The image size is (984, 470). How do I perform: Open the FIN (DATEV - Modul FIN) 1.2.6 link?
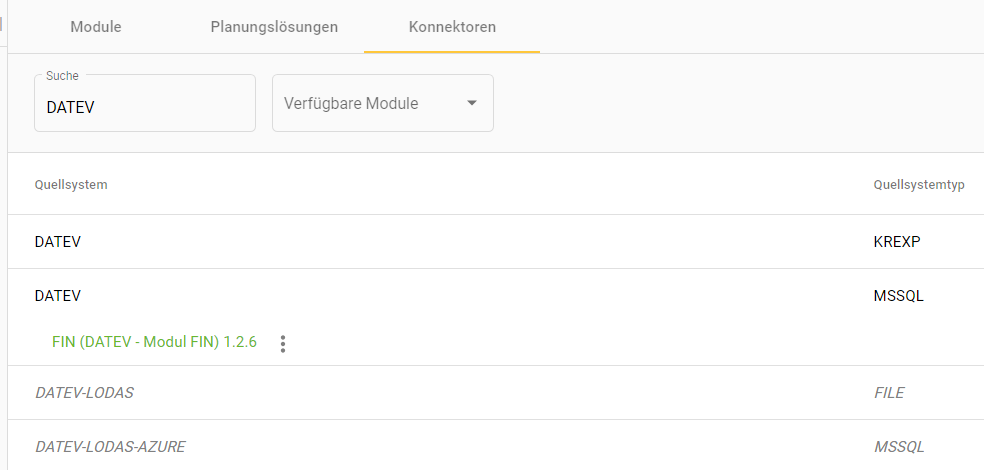pyautogui.click(x=154, y=342)
